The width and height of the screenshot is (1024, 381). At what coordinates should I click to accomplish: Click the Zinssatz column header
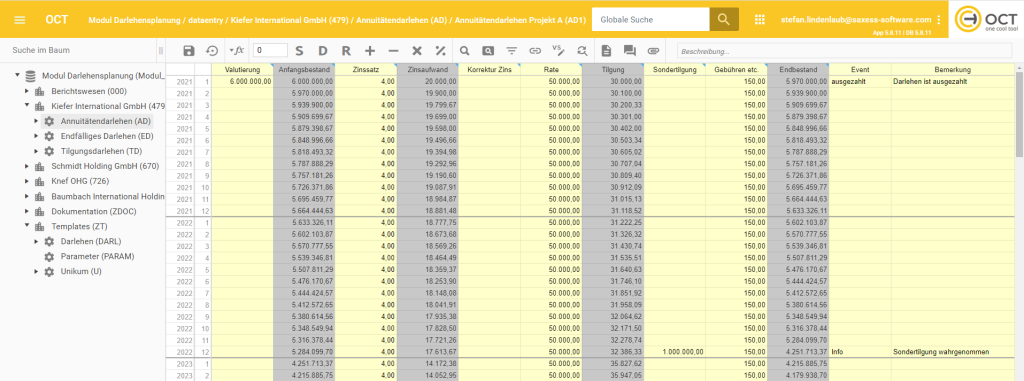point(366,69)
